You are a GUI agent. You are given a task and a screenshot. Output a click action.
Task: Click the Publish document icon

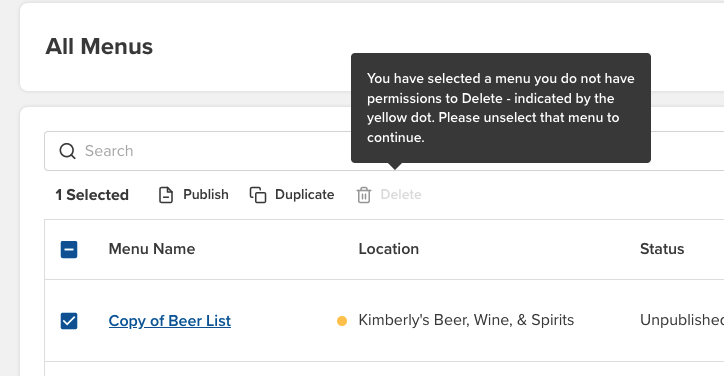tap(166, 195)
